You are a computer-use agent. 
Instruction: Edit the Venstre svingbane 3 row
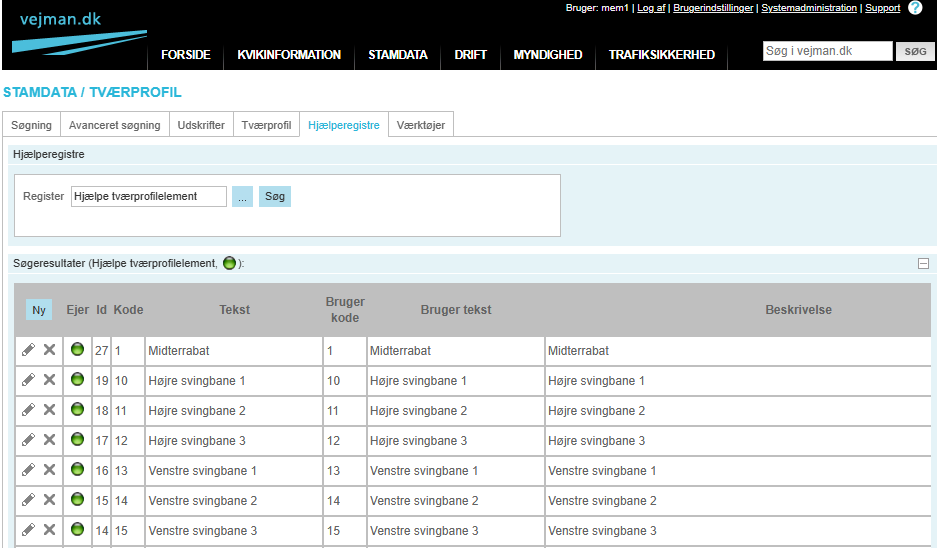[x=28, y=530]
